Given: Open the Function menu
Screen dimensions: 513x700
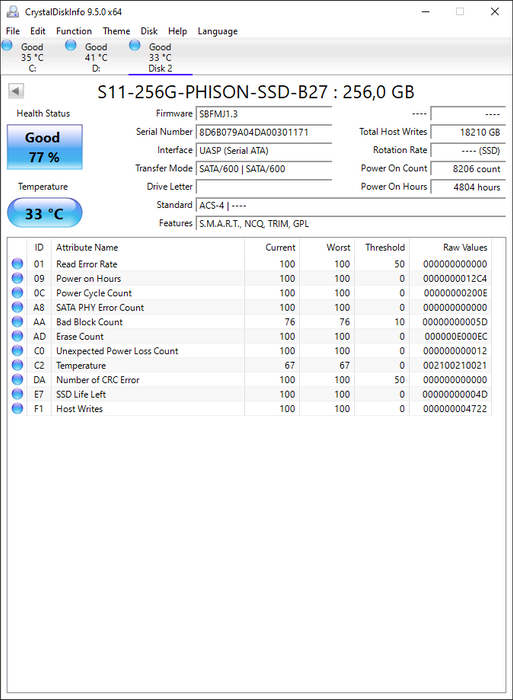Looking at the screenshot, I should (x=74, y=31).
